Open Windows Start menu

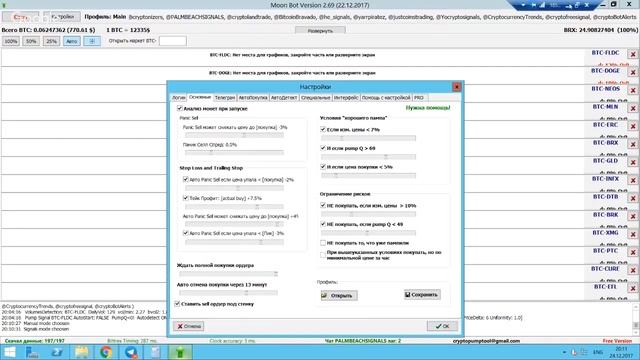tap(9, 352)
